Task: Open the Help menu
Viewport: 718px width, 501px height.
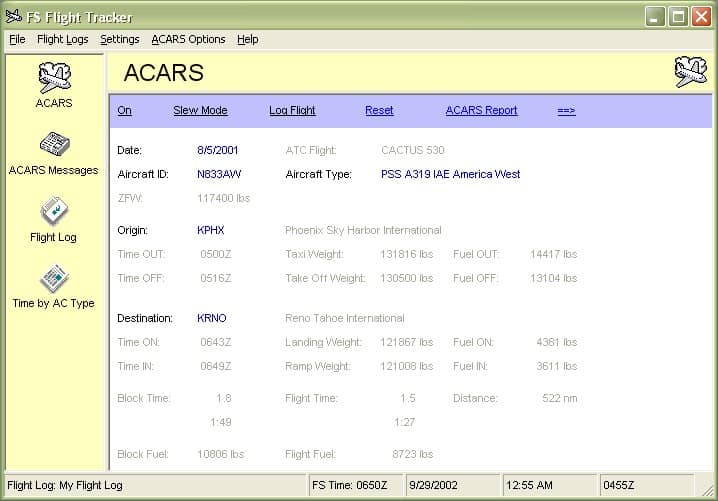Action: (247, 39)
